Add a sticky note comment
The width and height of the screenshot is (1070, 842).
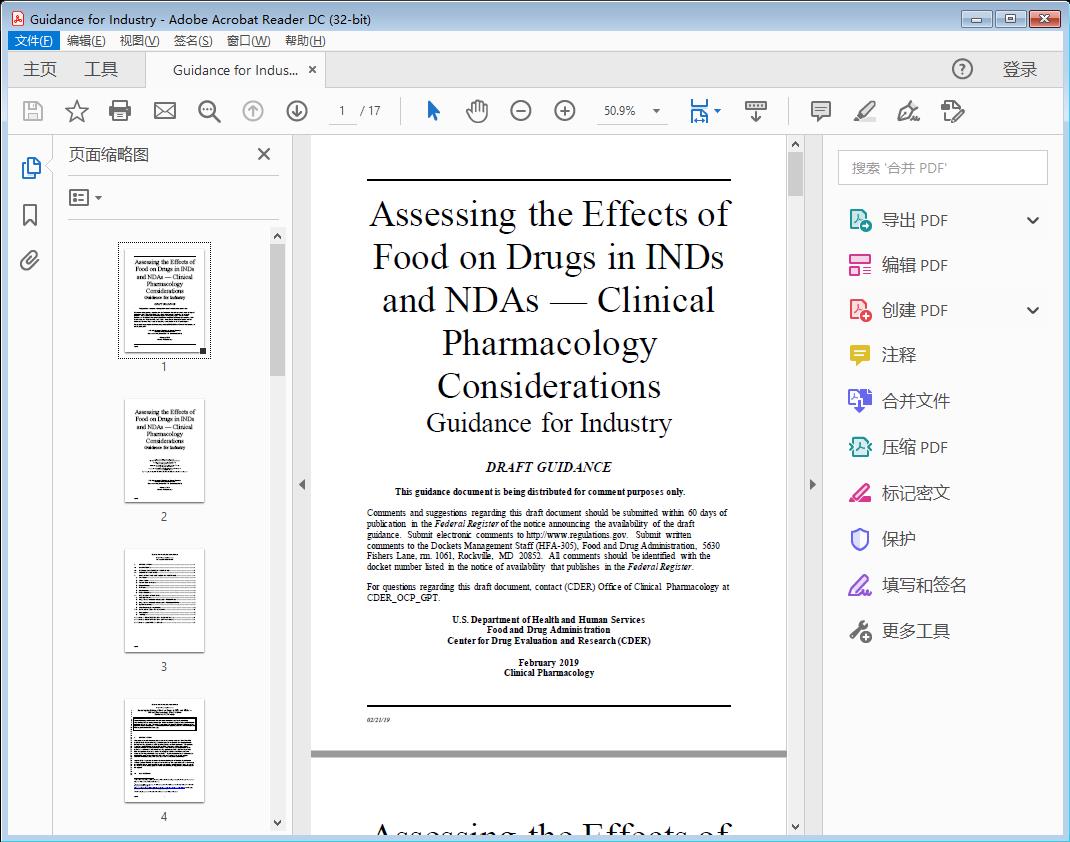click(819, 111)
